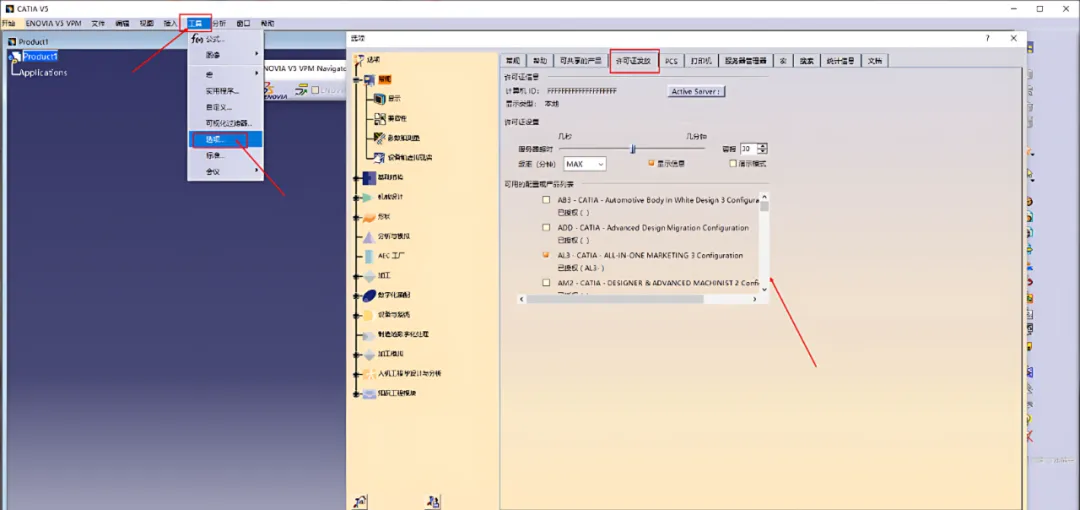Uncheck the AL3 ALL-IN-ONE MARKETING checkbox
The width and height of the screenshot is (1080, 510).
546,255
